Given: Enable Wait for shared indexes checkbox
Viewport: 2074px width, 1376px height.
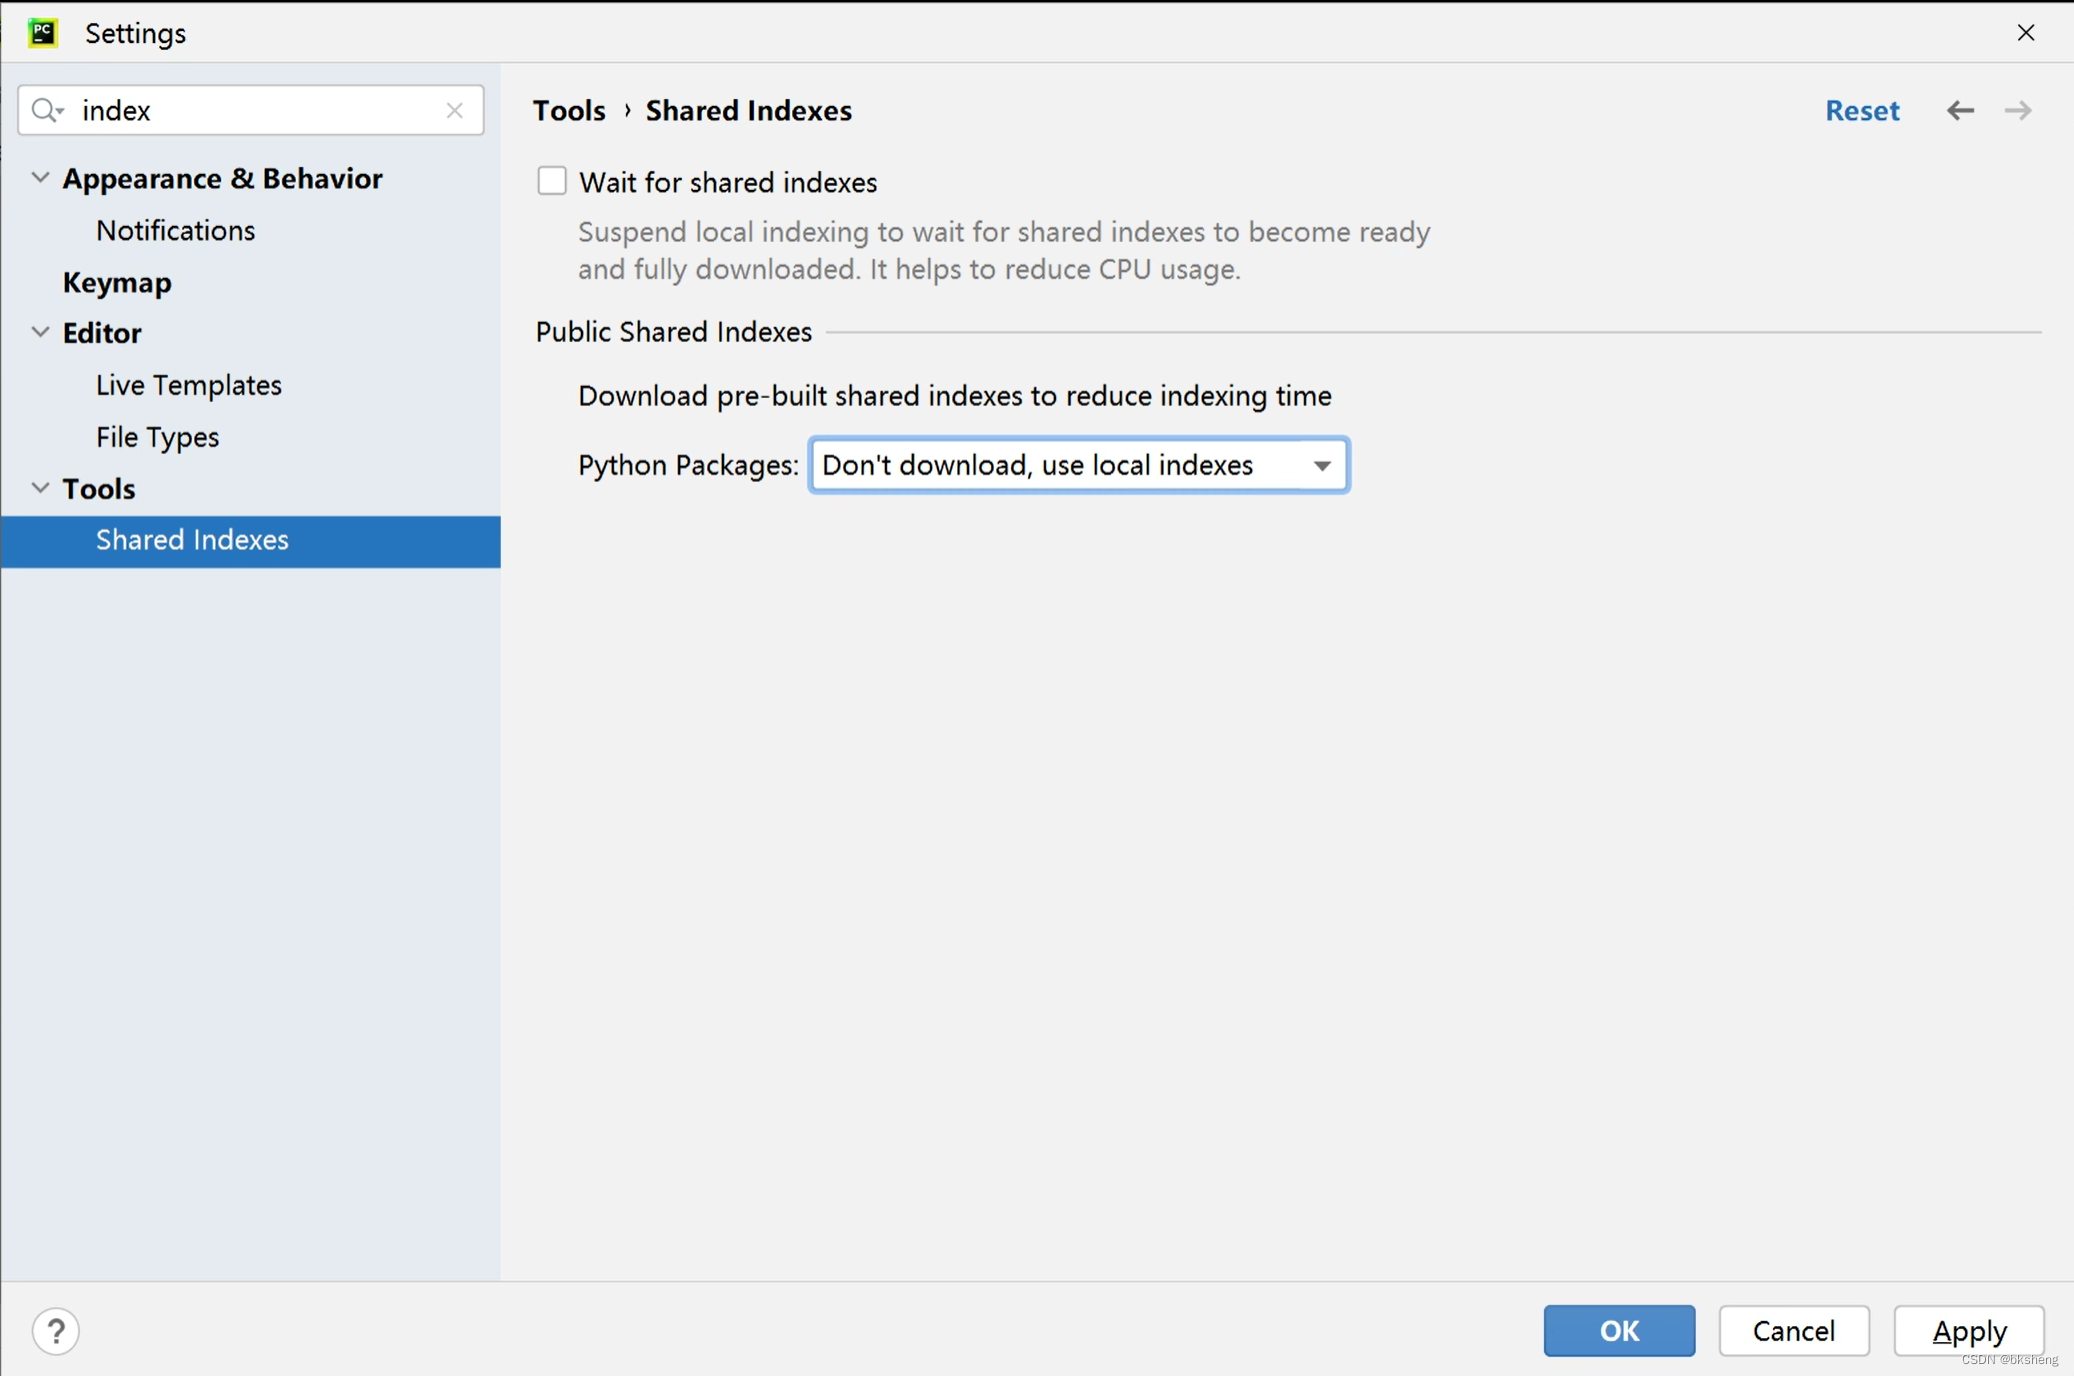Looking at the screenshot, I should pos(550,181).
